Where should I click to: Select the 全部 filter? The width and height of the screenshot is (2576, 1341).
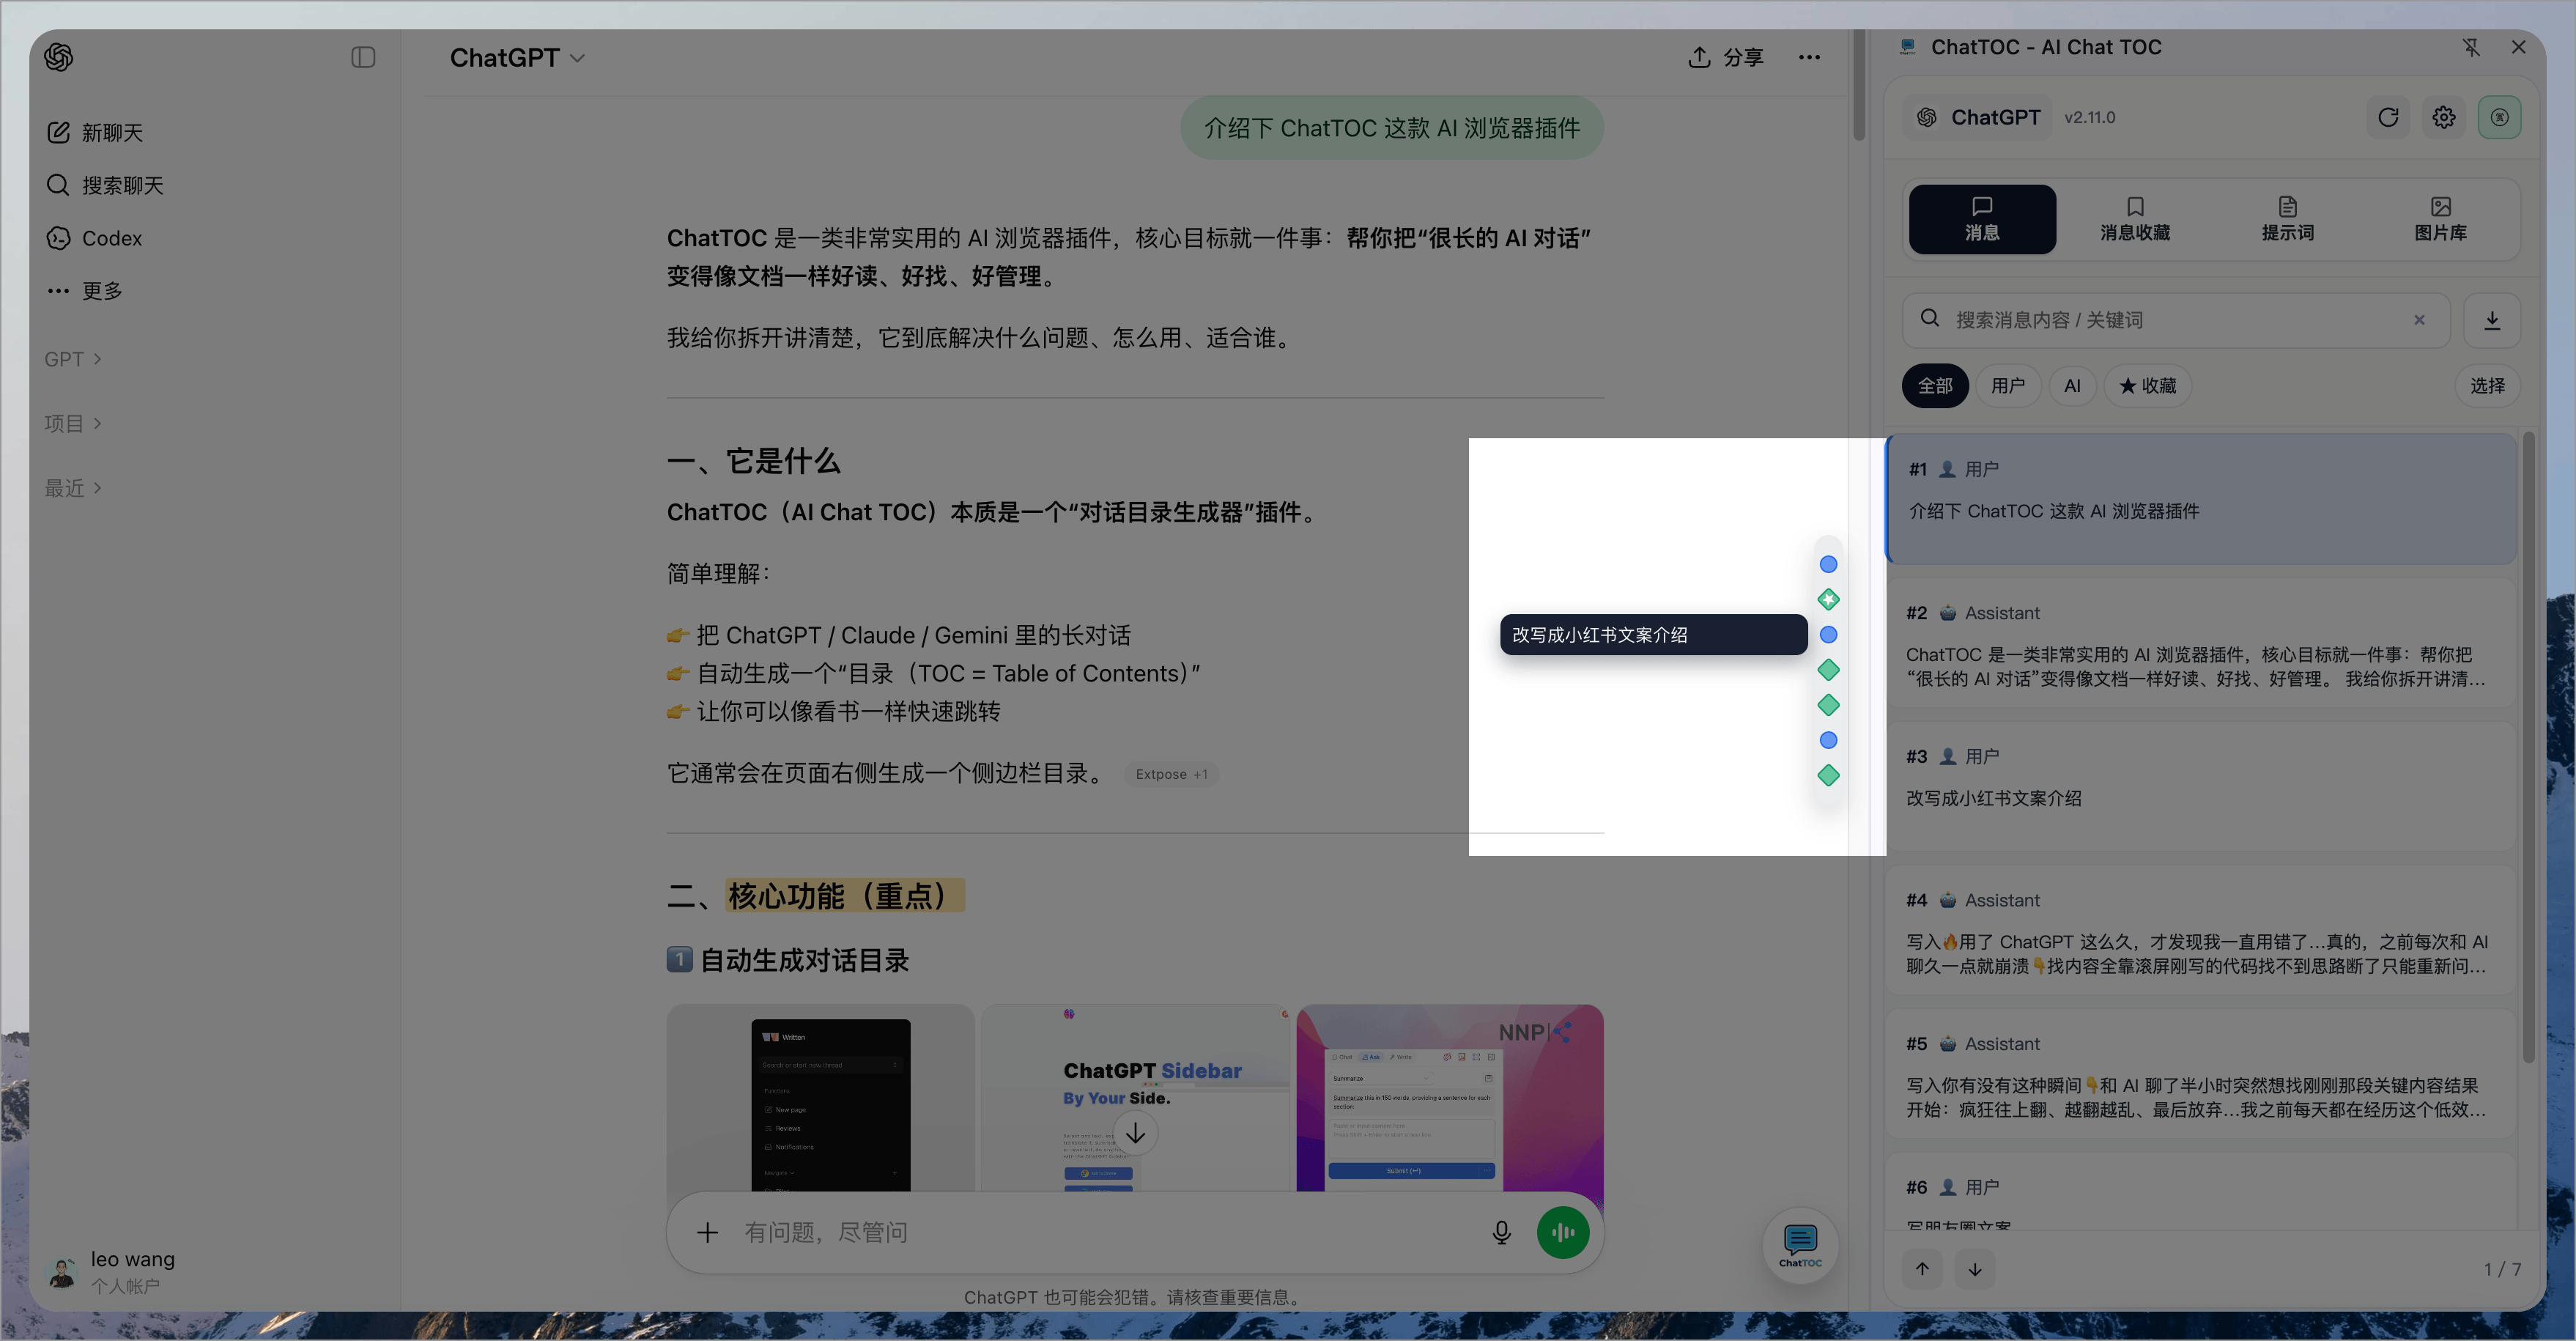click(x=1935, y=386)
